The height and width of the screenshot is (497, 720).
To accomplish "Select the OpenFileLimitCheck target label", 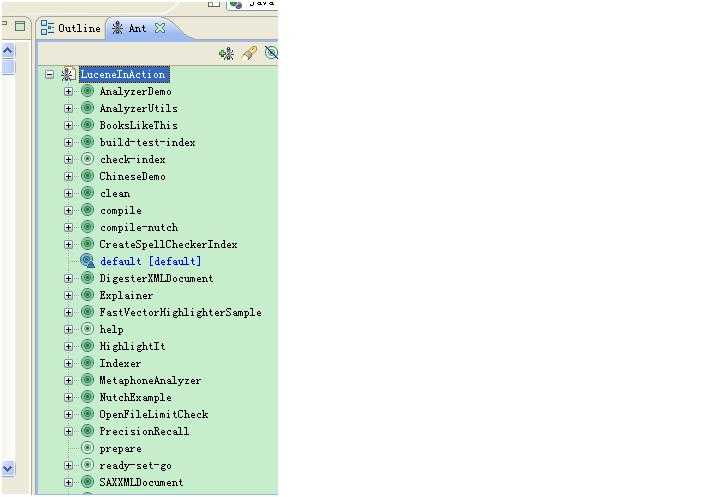I will tap(154, 414).
